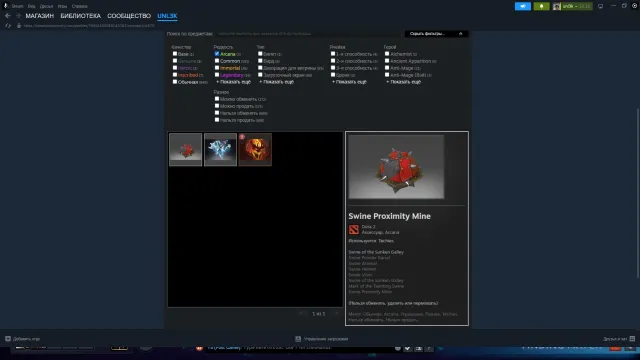
Task: Check the Ancient Apparition hero filter
Action: click(x=387, y=61)
